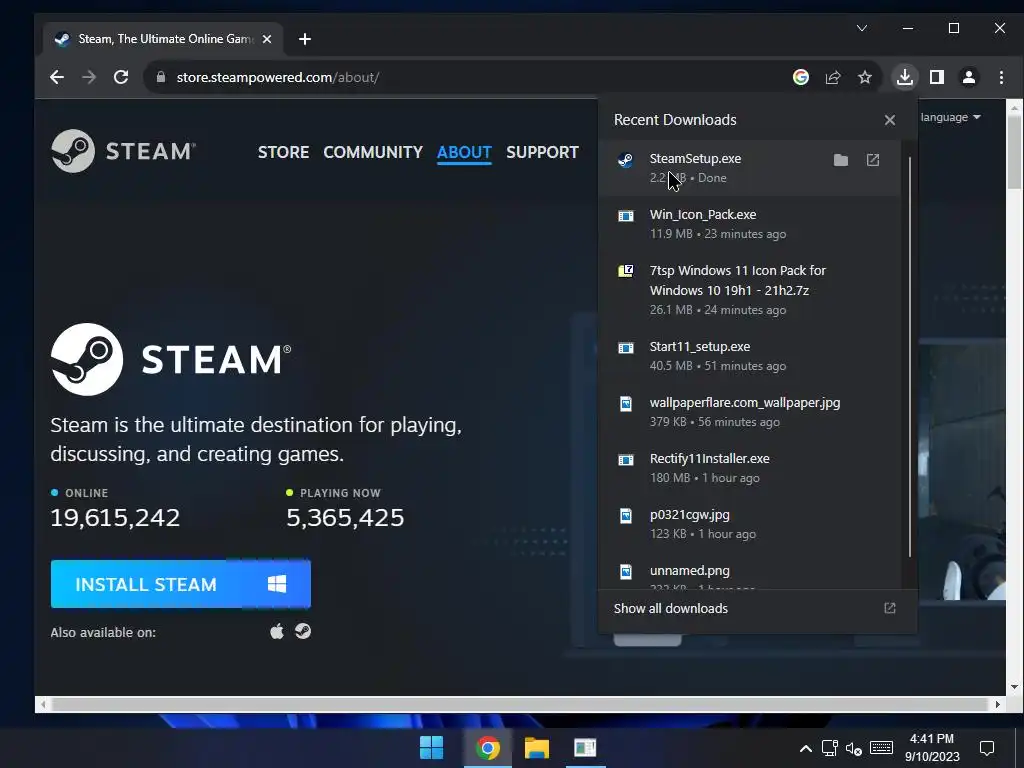The width and height of the screenshot is (1024, 768).
Task: Open p0321cgw.jpg download entry
Action: click(749, 524)
